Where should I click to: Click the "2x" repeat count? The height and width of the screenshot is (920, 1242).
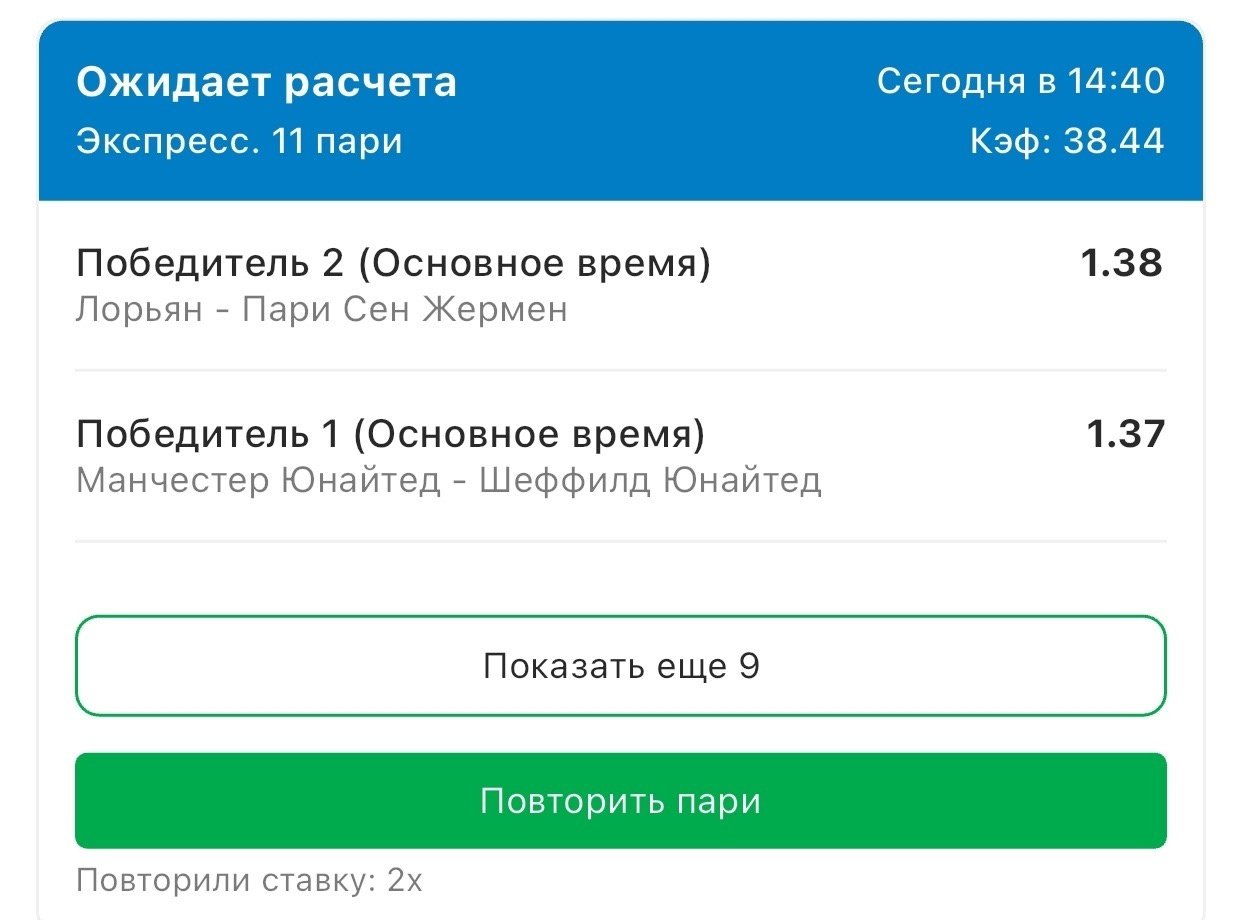(405, 881)
